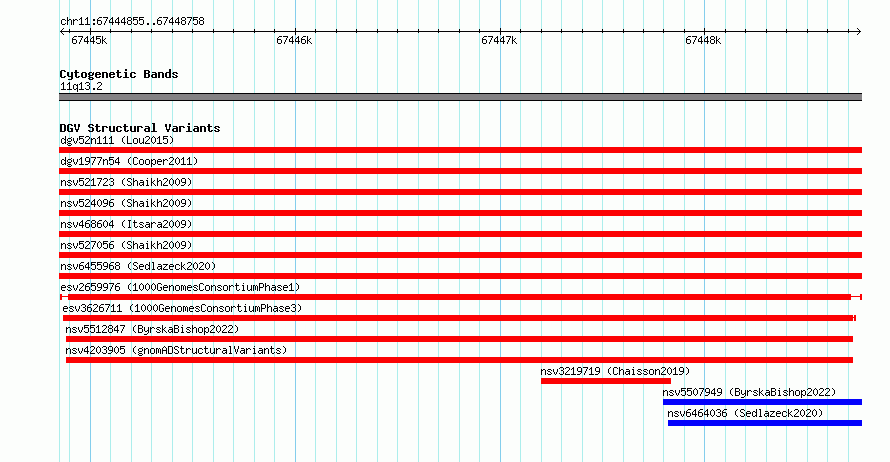The width and height of the screenshot is (890, 462).
Task: Open the nsv468604 (Itsara2009) variant
Action: point(126,224)
